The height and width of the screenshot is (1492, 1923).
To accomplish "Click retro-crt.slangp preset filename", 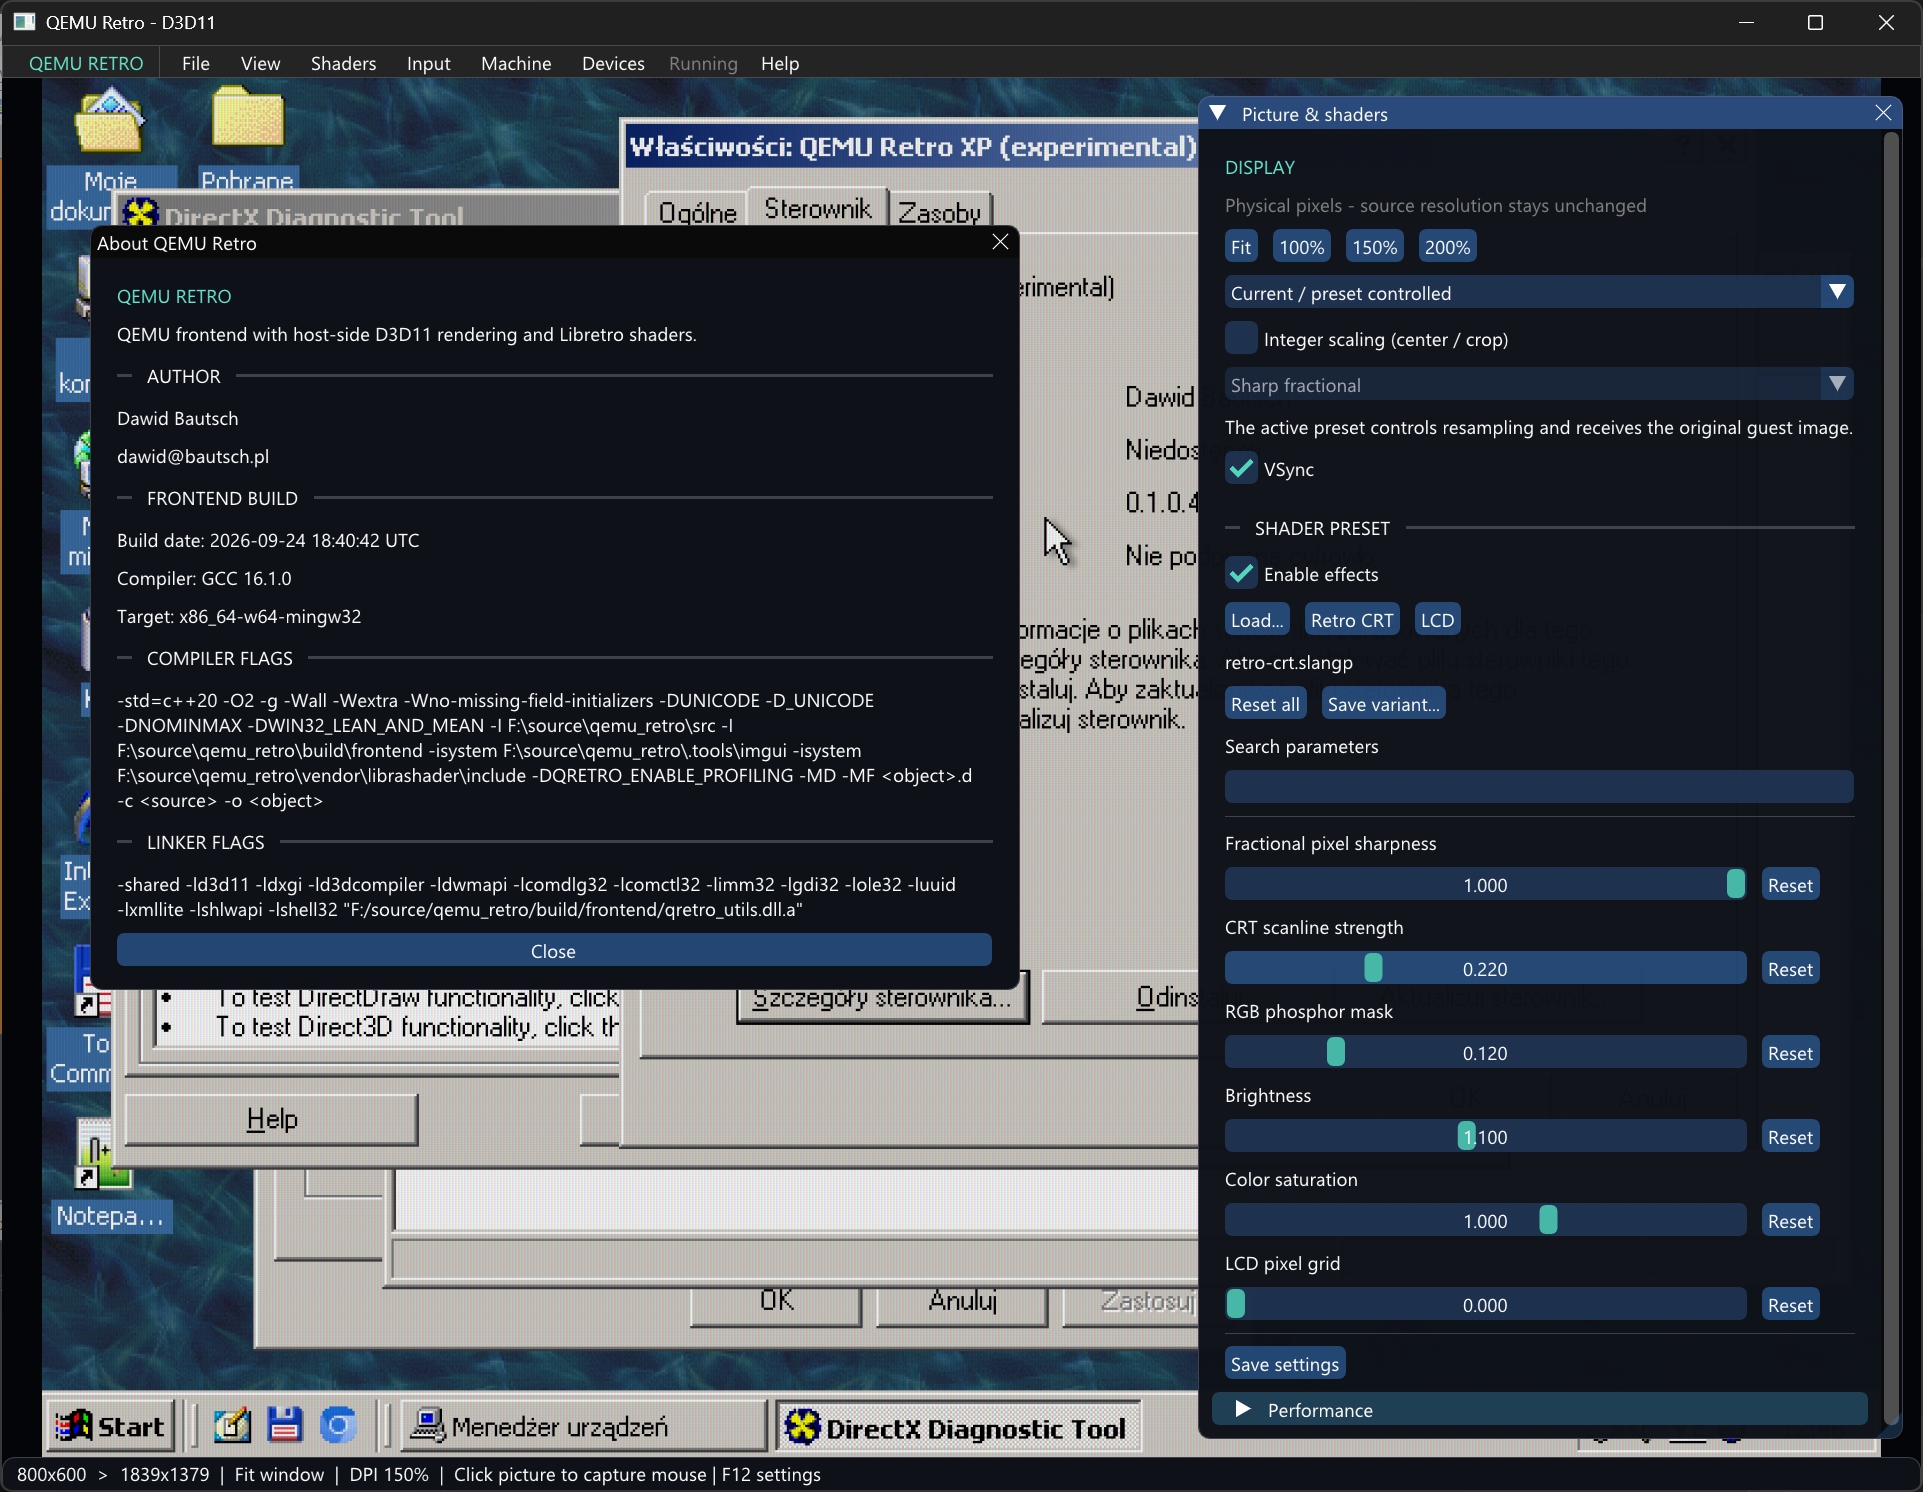I will coord(1288,662).
